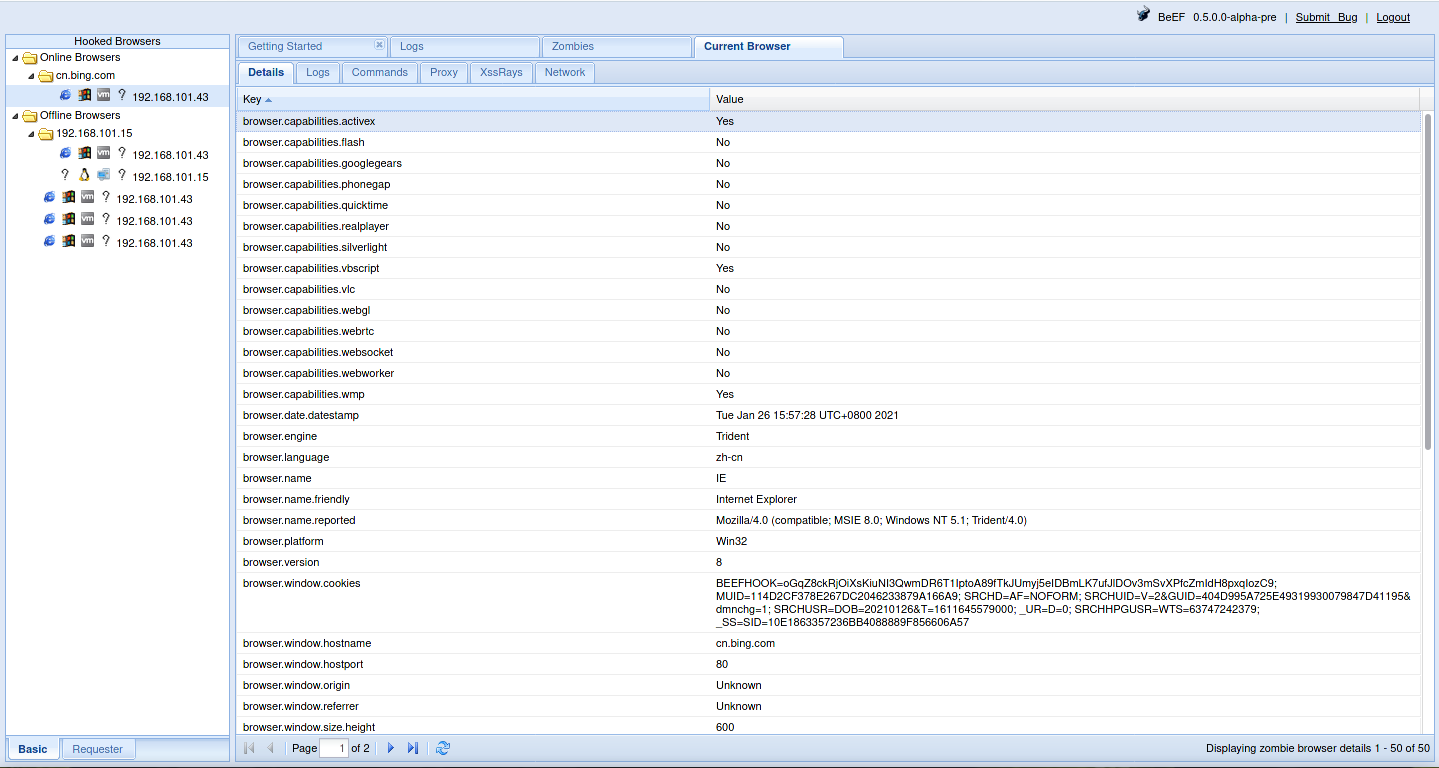Open the XssRays tab
This screenshot has width=1439, height=768.
(x=501, y=72)
